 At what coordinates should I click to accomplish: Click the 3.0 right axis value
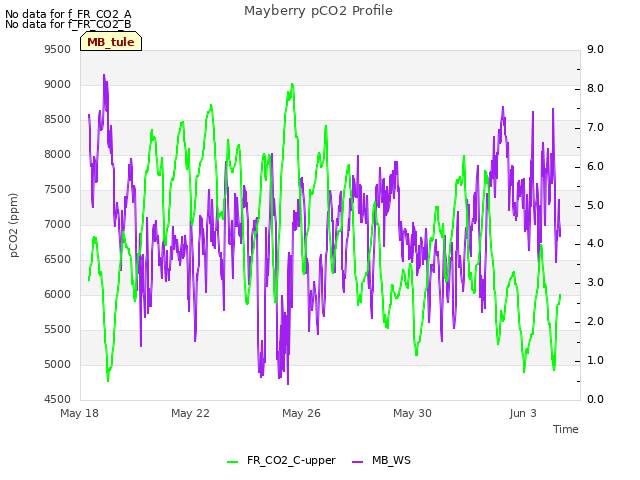(595, 282)
